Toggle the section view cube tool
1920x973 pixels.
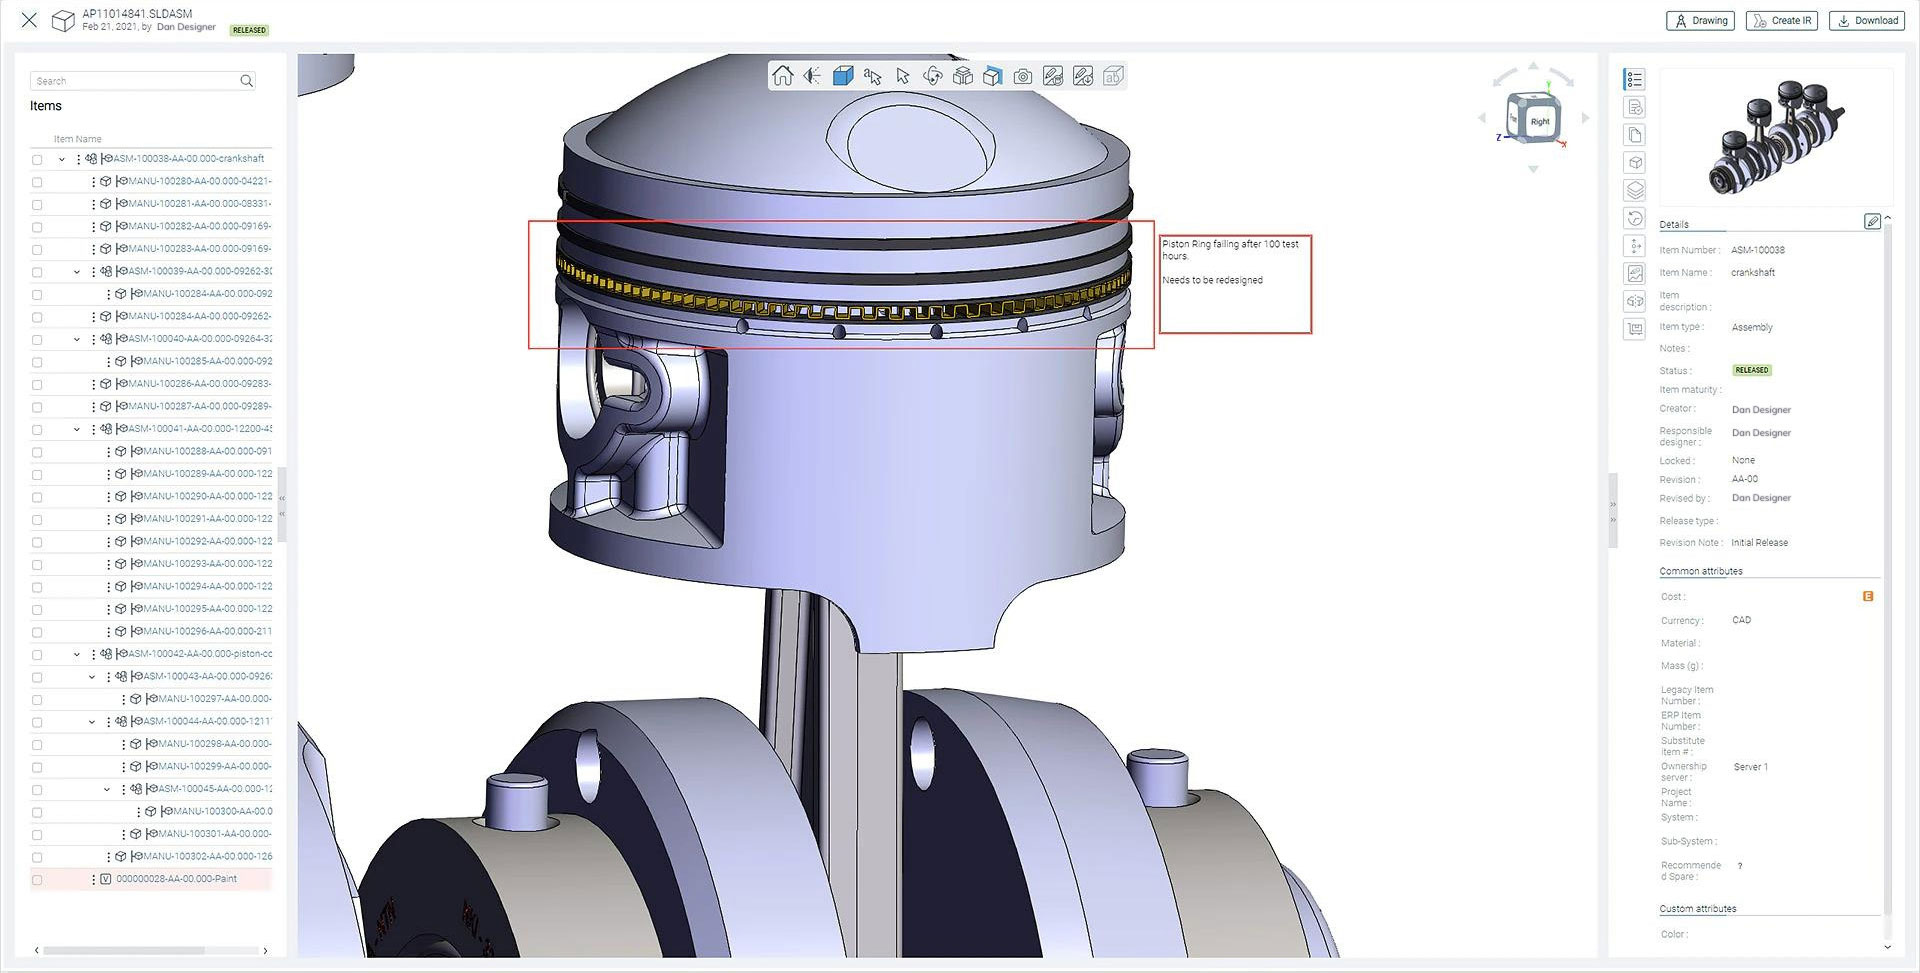tap(992, 76)
